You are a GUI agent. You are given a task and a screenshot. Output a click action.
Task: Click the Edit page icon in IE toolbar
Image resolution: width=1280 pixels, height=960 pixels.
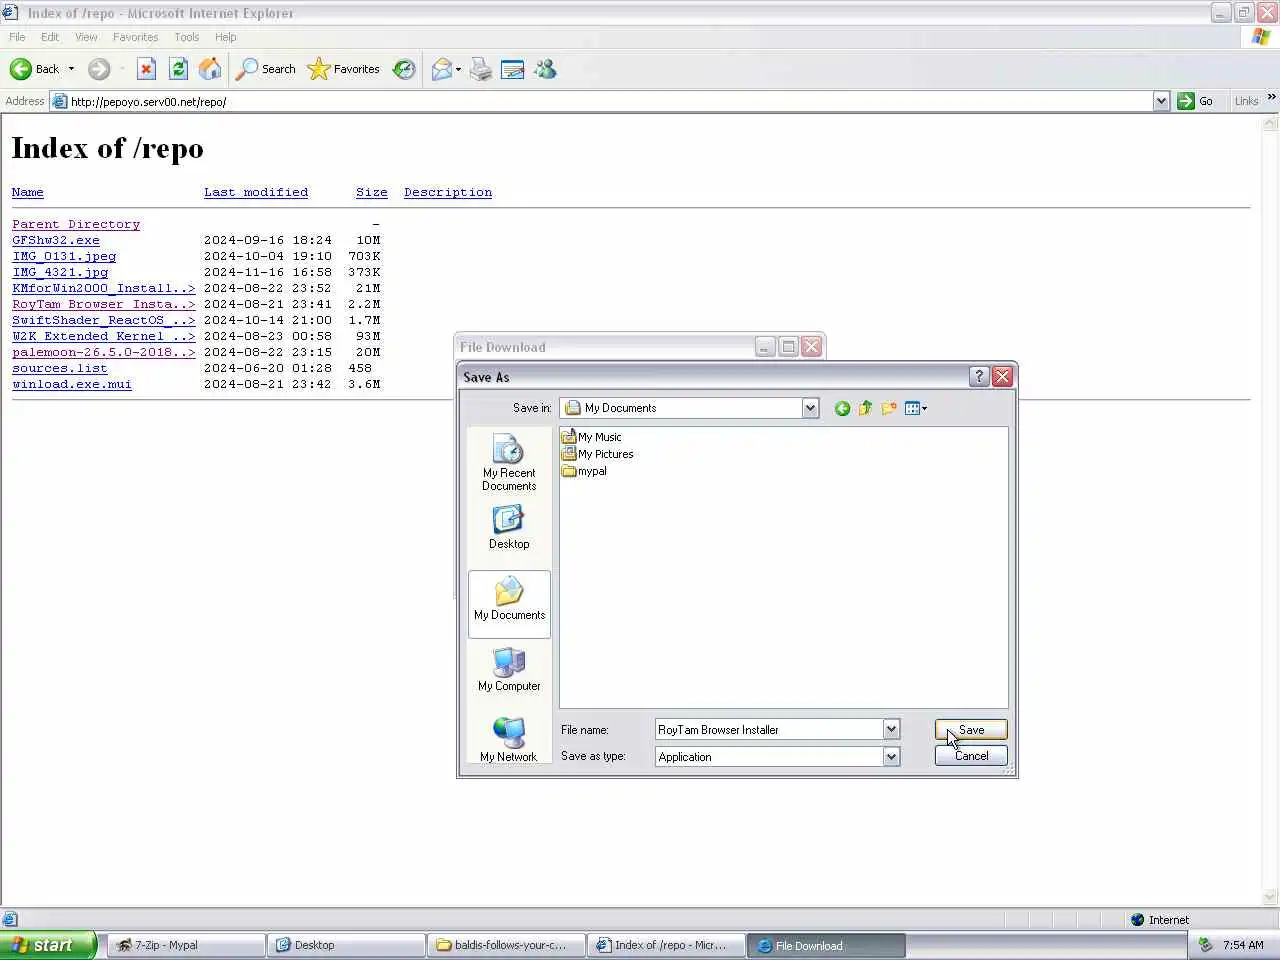coord(513,69)
